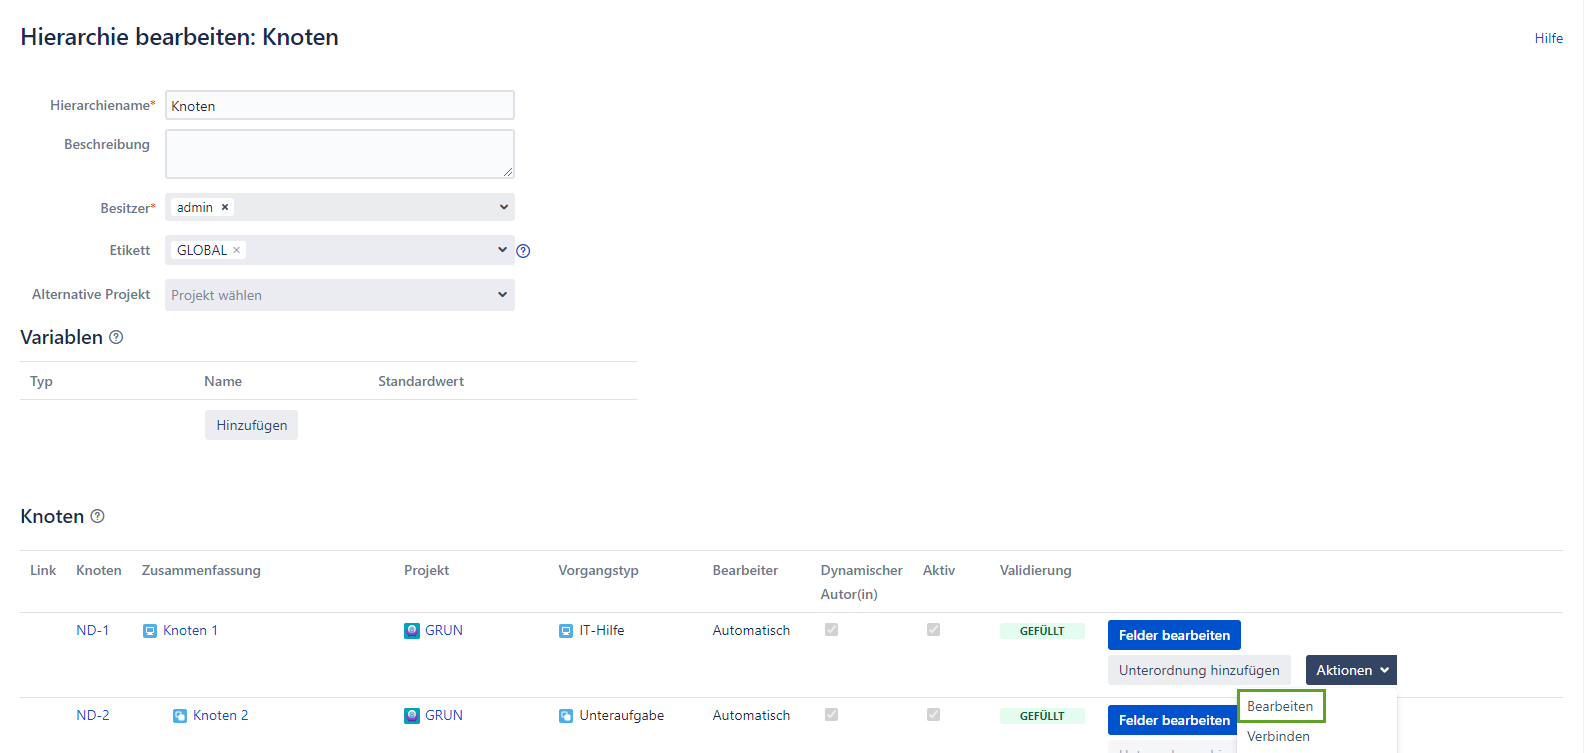Toggle the Aktiv checkbox for ND-1

click(933, 630)
